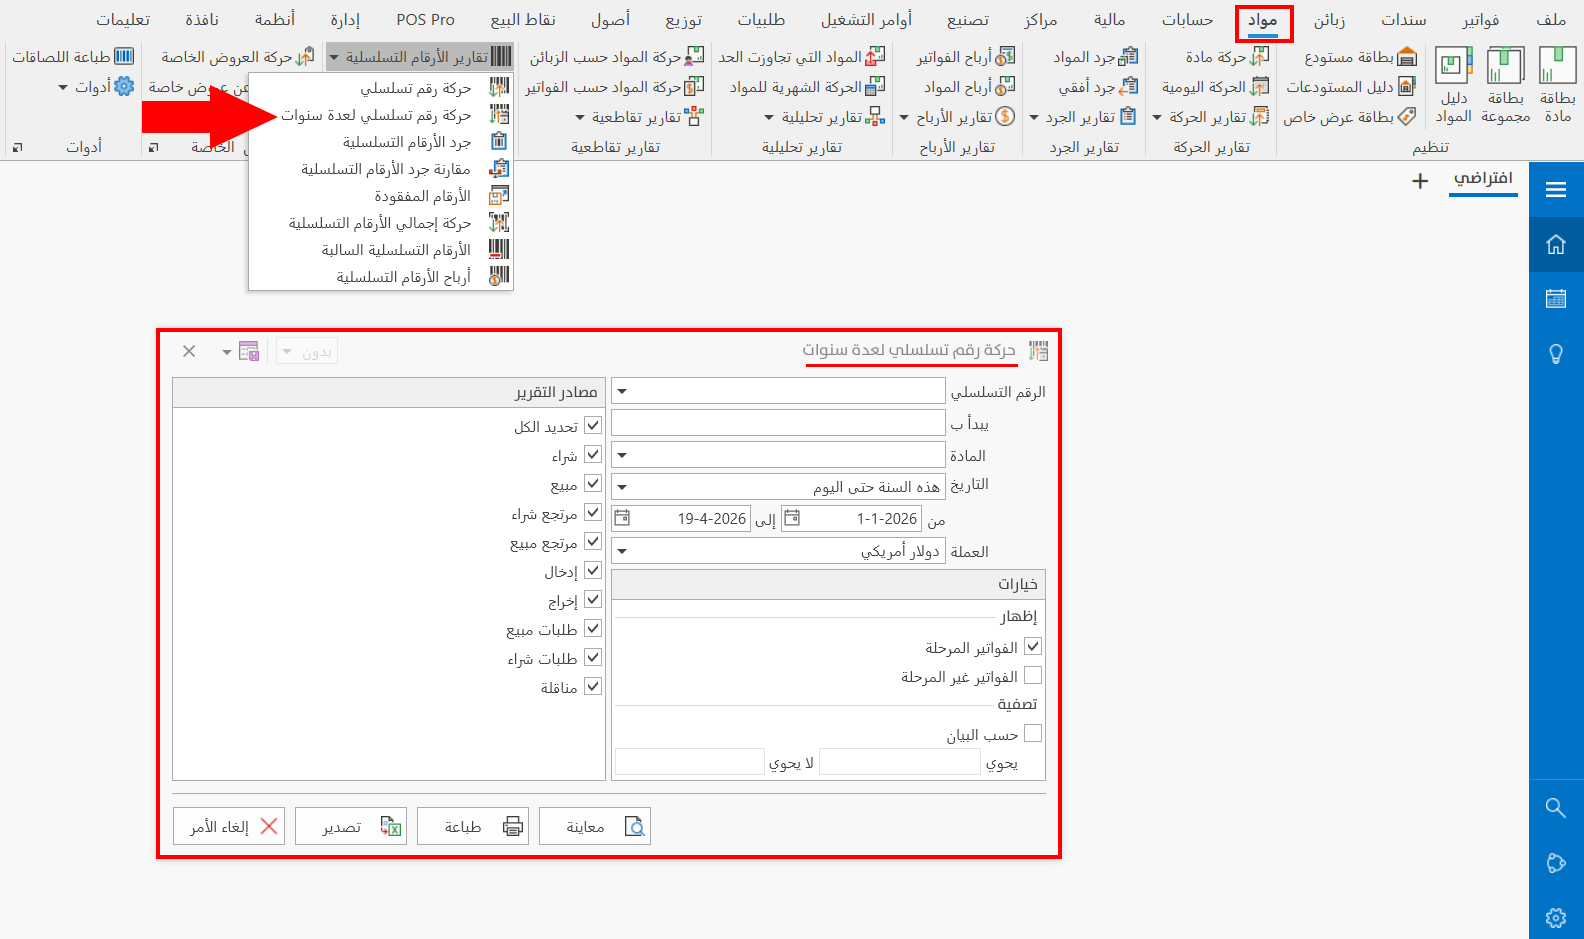Open حركة المواد حسب الزبائن report

pyautogui.click(x=617, y=57)
